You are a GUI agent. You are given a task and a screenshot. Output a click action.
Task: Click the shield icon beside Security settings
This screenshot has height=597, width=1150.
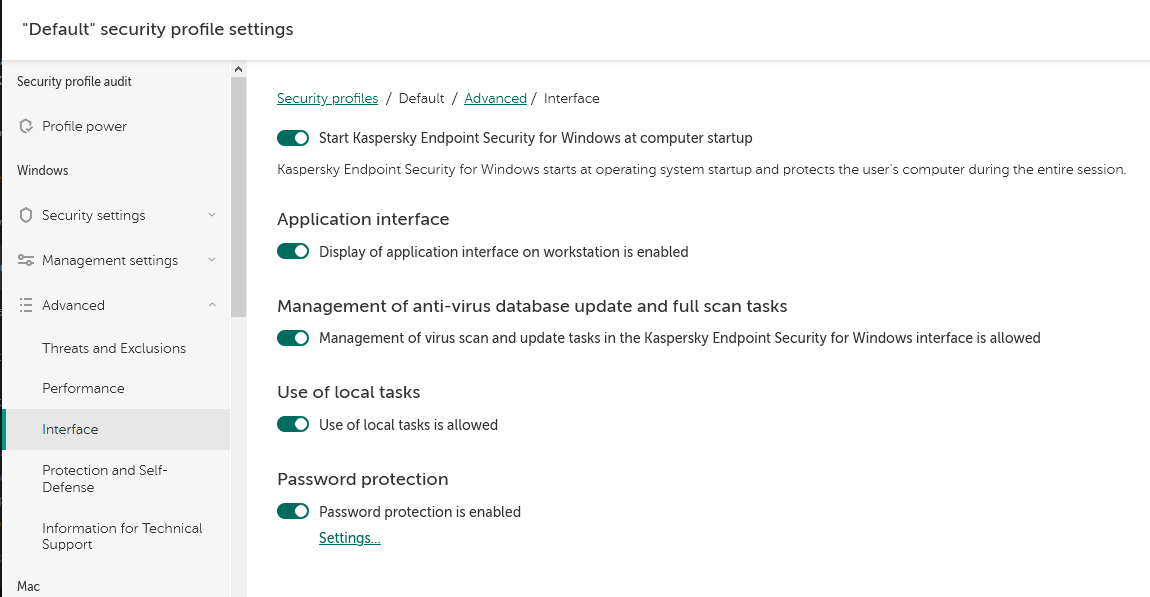click(27, 215)
